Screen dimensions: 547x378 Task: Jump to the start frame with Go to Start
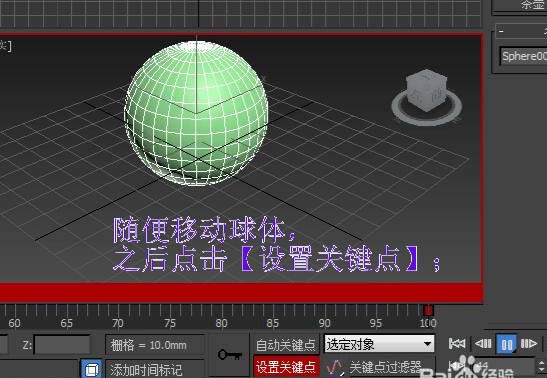click(x=457, y=343)
